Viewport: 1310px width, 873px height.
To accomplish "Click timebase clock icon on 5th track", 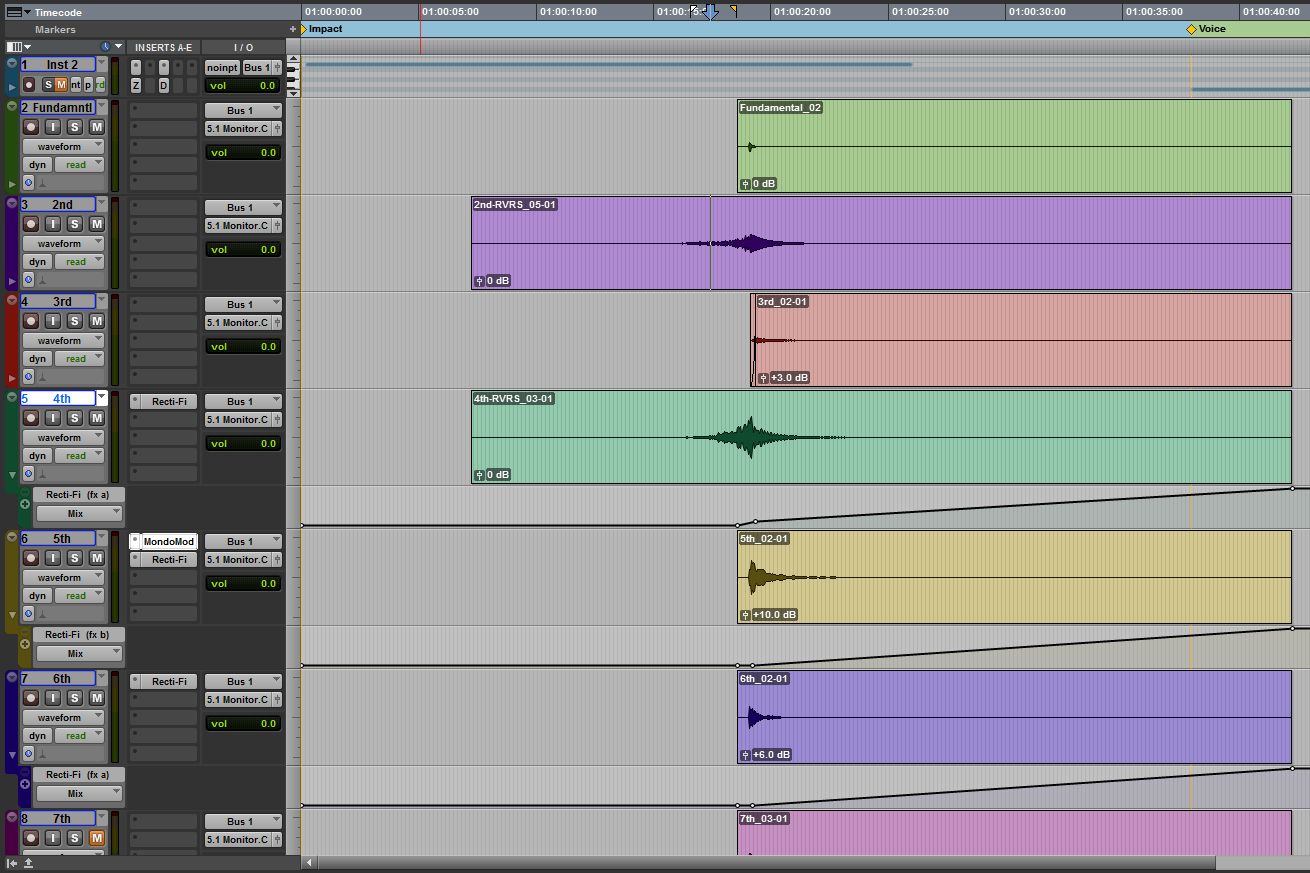I will (x=28, y=613).
